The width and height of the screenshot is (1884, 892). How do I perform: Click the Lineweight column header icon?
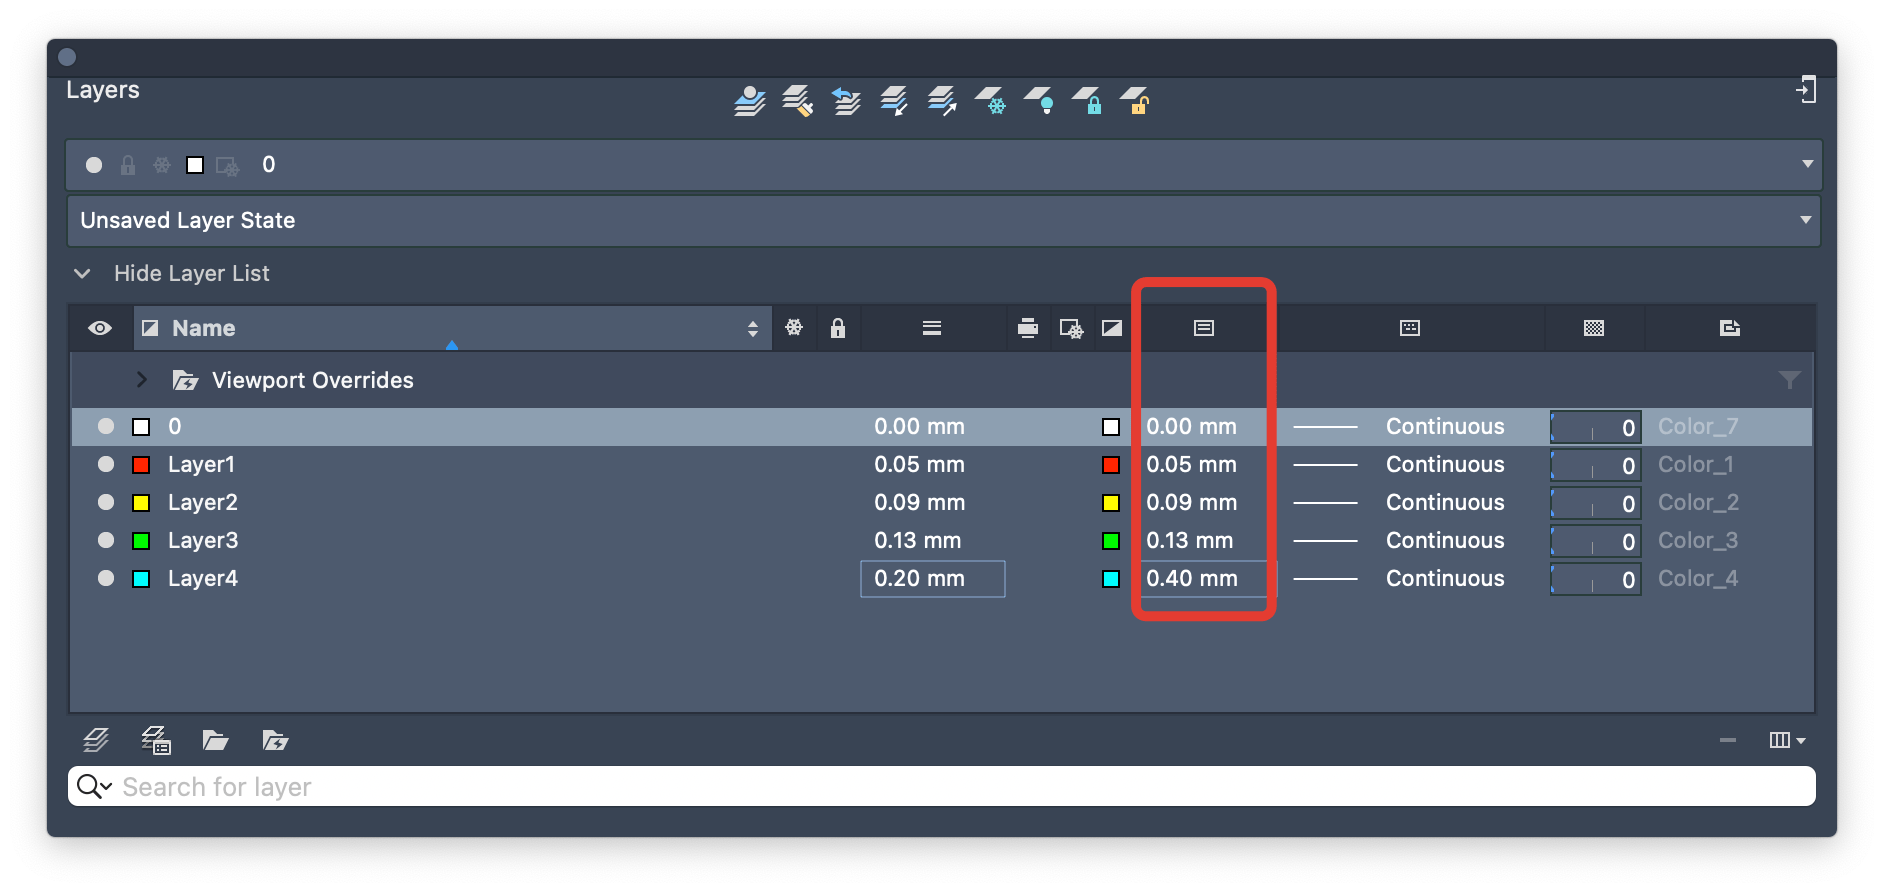[x=932, y=328]
